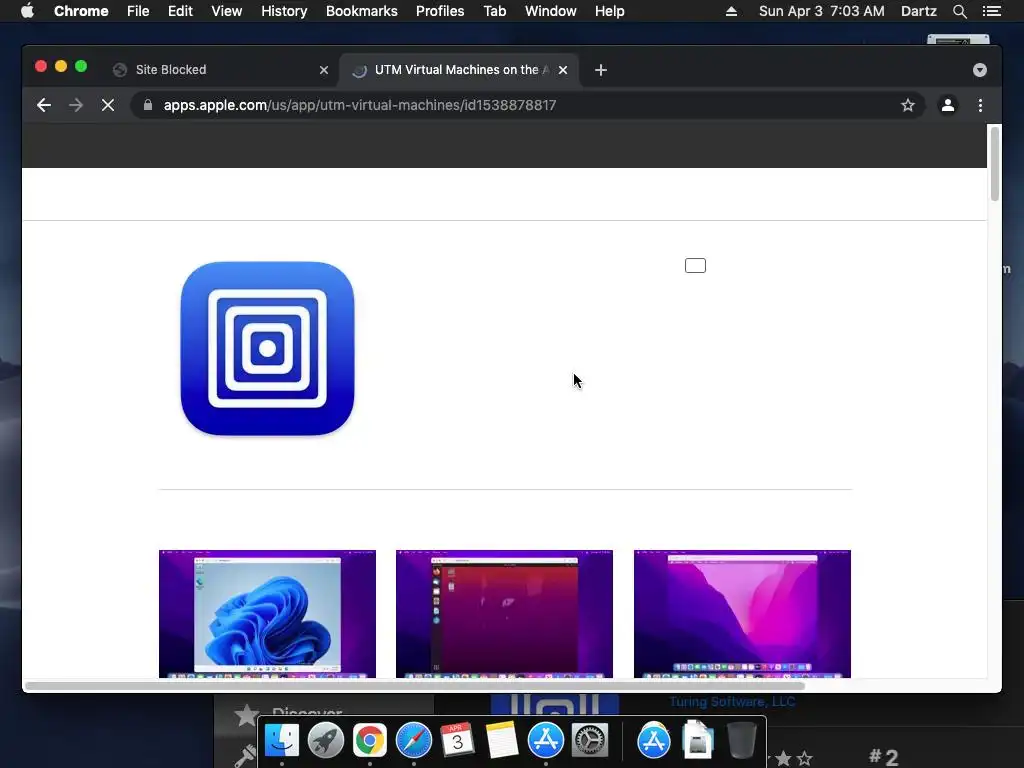
Task: Click the Chrome back arrow button
Action: (x=44, y=105)
